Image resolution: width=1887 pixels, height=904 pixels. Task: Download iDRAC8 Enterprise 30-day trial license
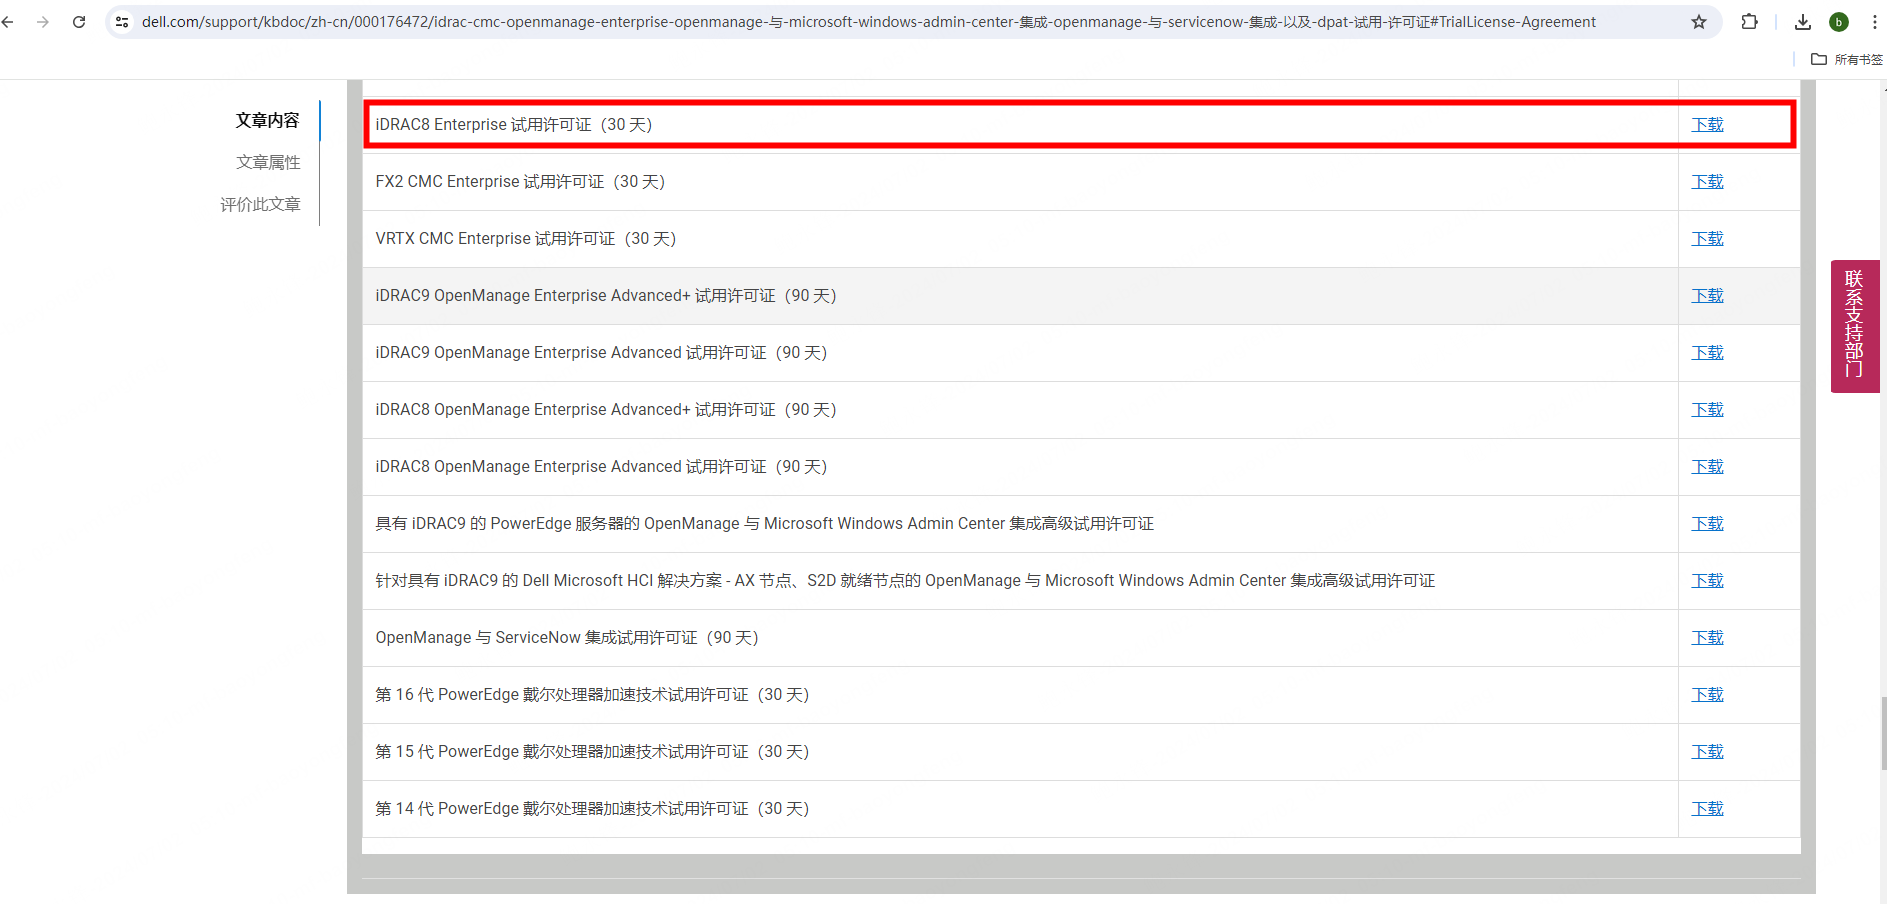coord(1707,124)
